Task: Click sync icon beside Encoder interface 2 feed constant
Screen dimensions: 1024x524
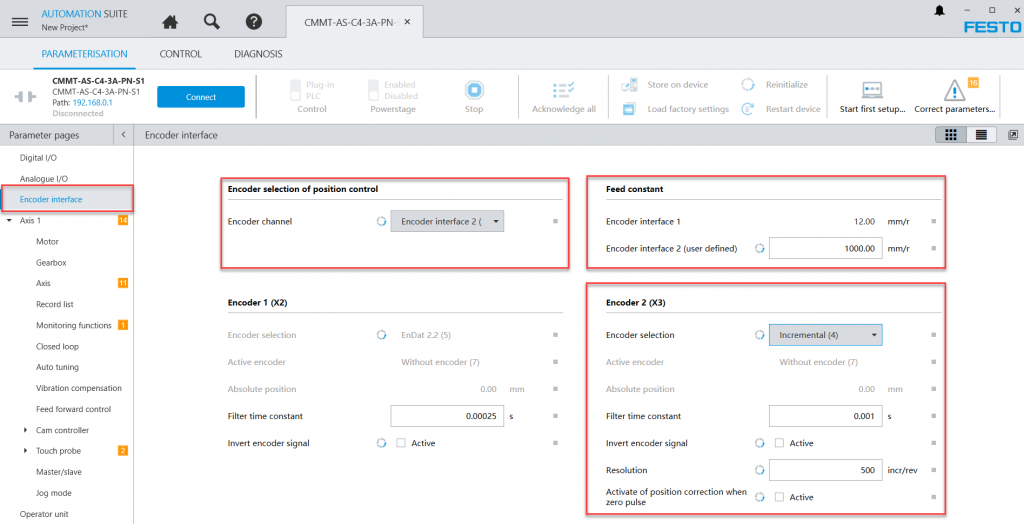Action: tap(760, 248)
